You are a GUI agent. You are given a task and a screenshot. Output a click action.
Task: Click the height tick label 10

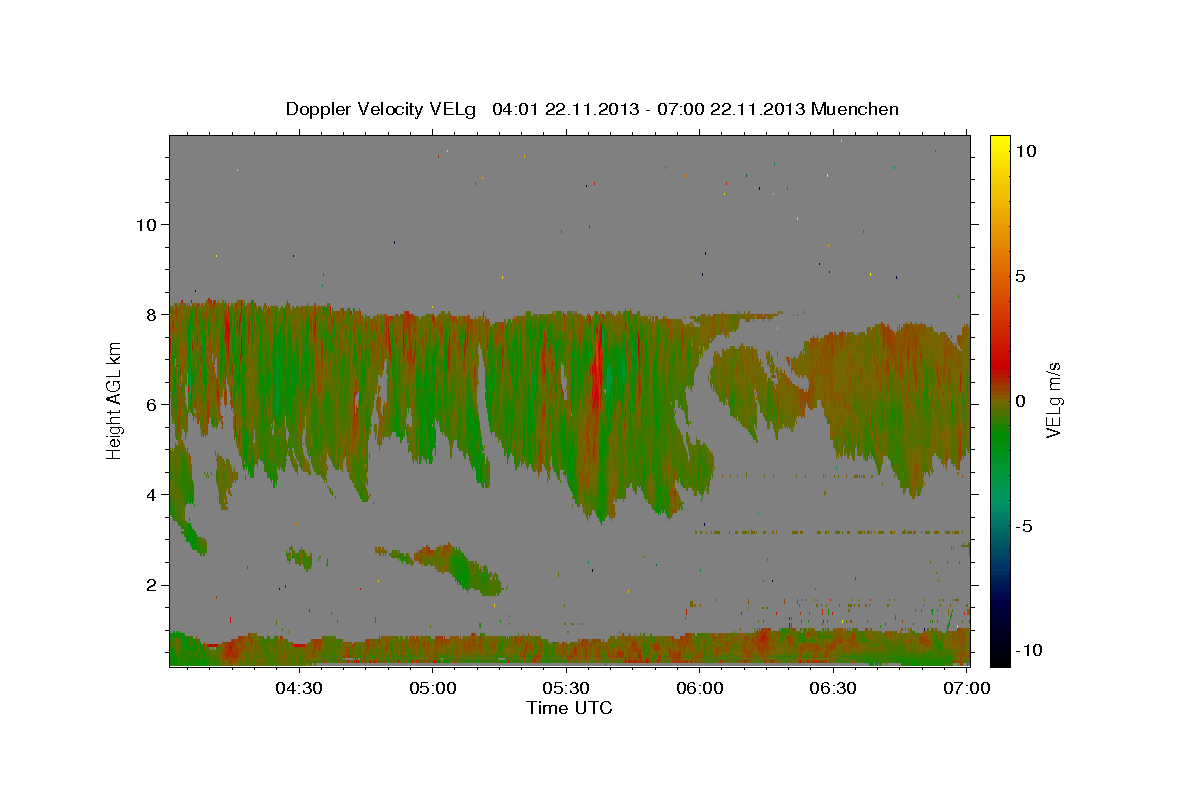coord(146,224)
